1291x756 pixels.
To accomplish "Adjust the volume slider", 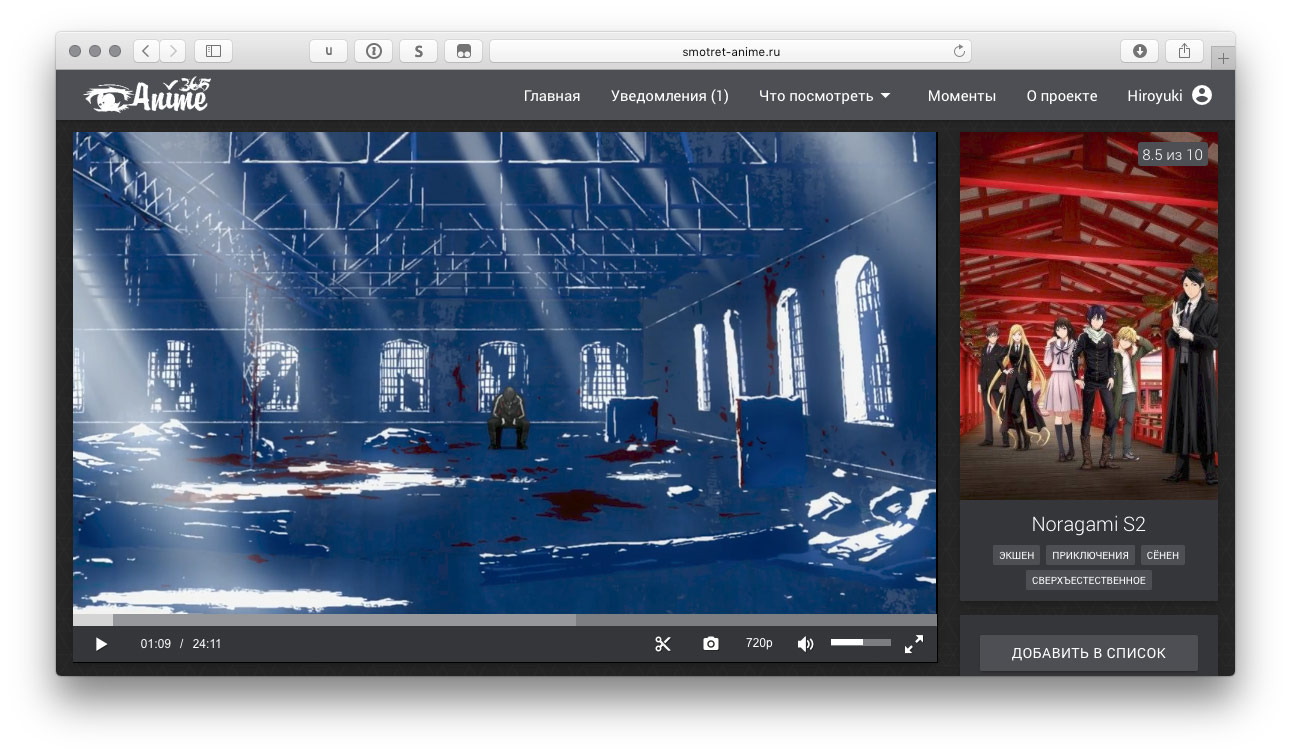I will coord(860,642).
